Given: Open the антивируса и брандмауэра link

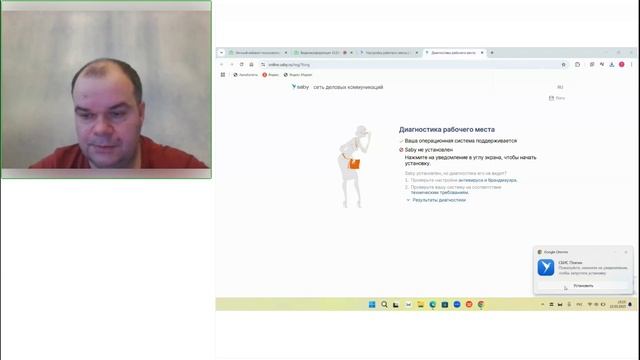Looking at the screenshot, I should point(487,180).
